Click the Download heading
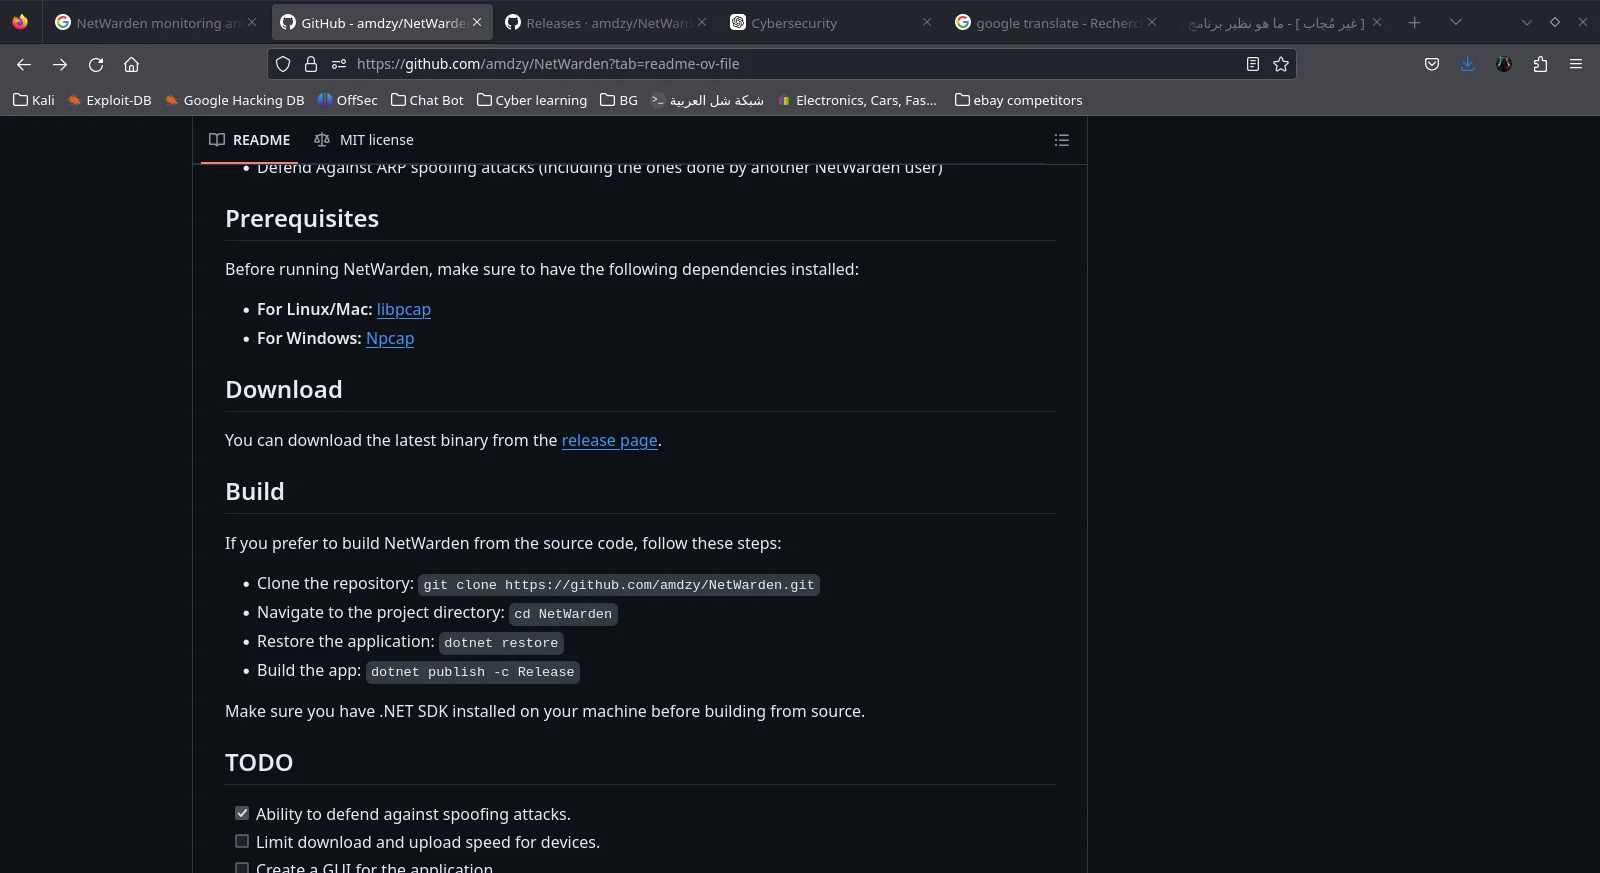 [x=284, y=390]
